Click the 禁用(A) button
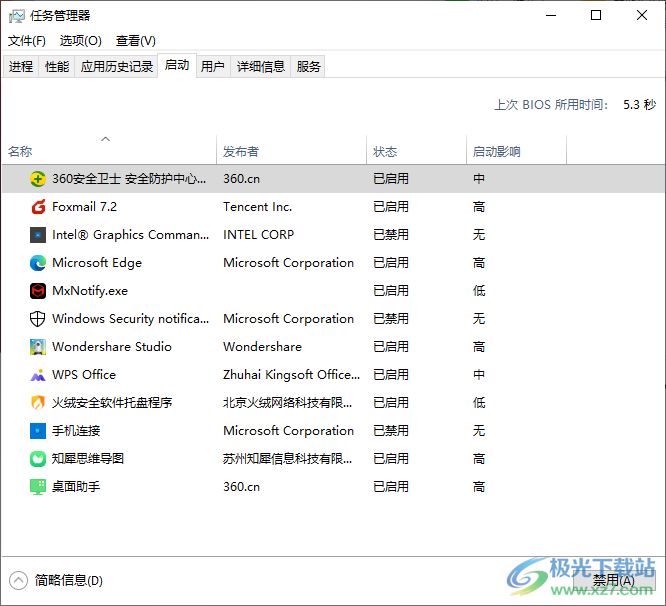The image size is (666, 606). [x=614, y=580]
